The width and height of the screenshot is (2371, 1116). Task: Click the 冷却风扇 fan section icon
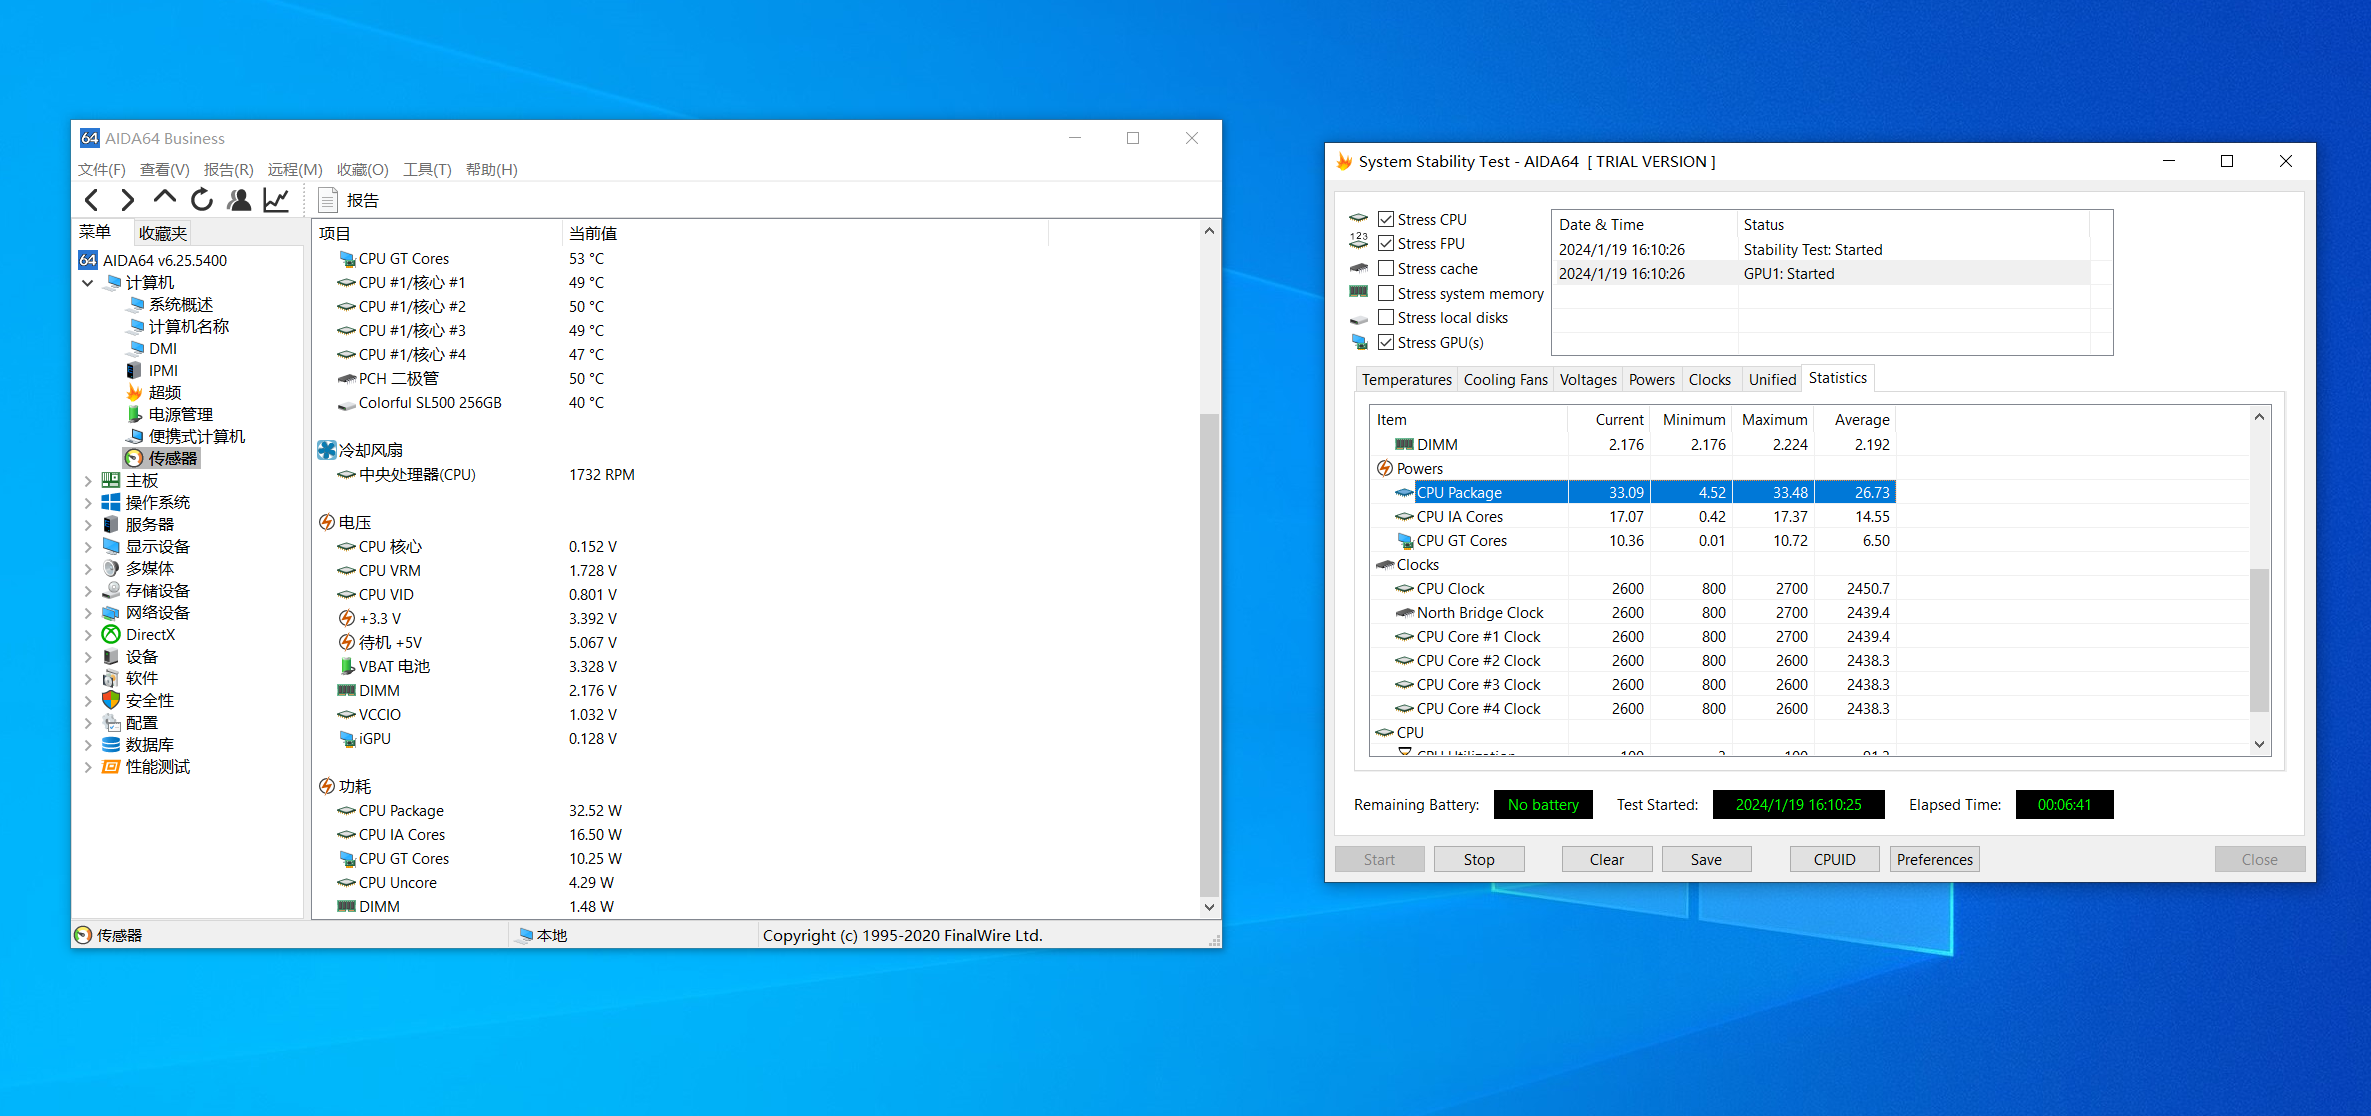[327, 451]
